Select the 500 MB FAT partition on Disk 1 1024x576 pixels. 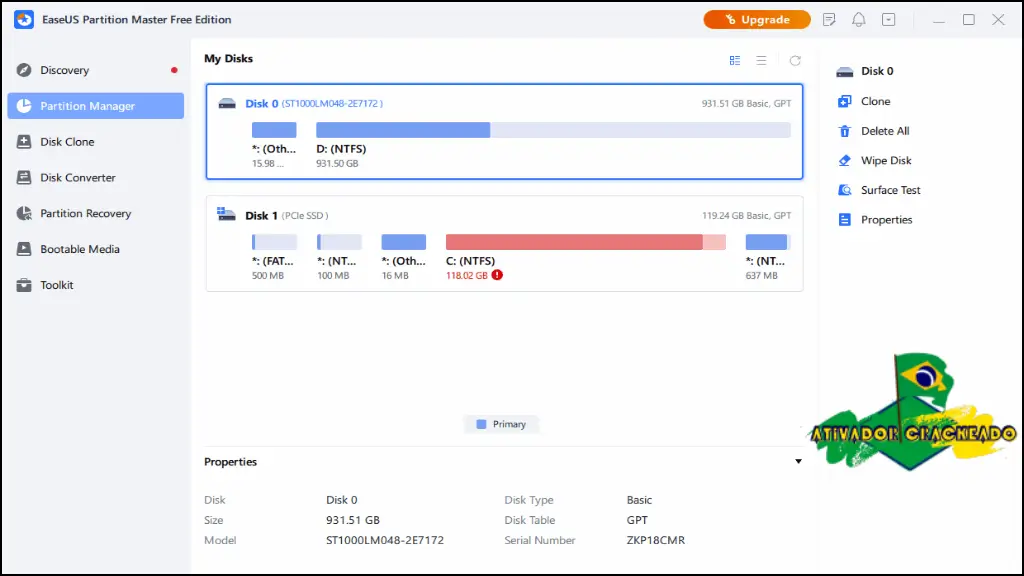coord(274,242)
